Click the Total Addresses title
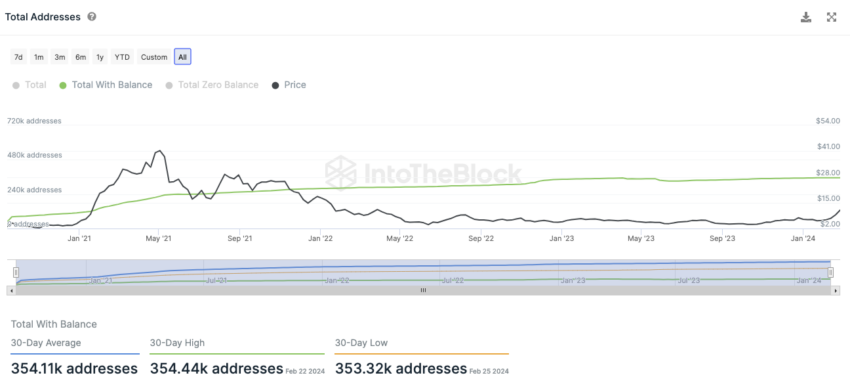850x390 pixels. pyautogui.click(x=43, y=17)
